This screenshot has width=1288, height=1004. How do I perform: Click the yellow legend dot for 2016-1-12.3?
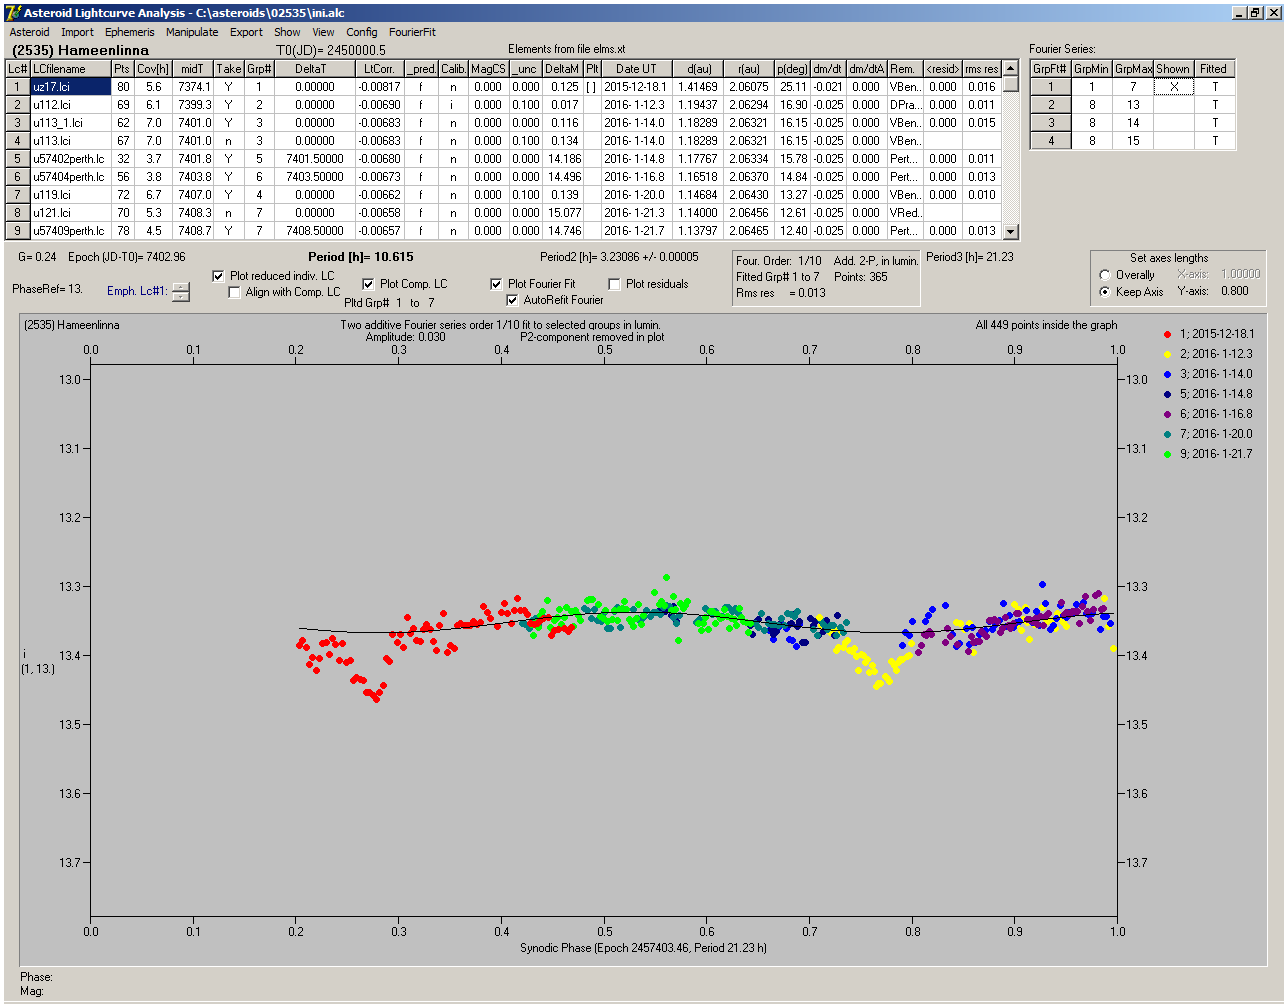pyautogui.click(x=1168, y=354)
